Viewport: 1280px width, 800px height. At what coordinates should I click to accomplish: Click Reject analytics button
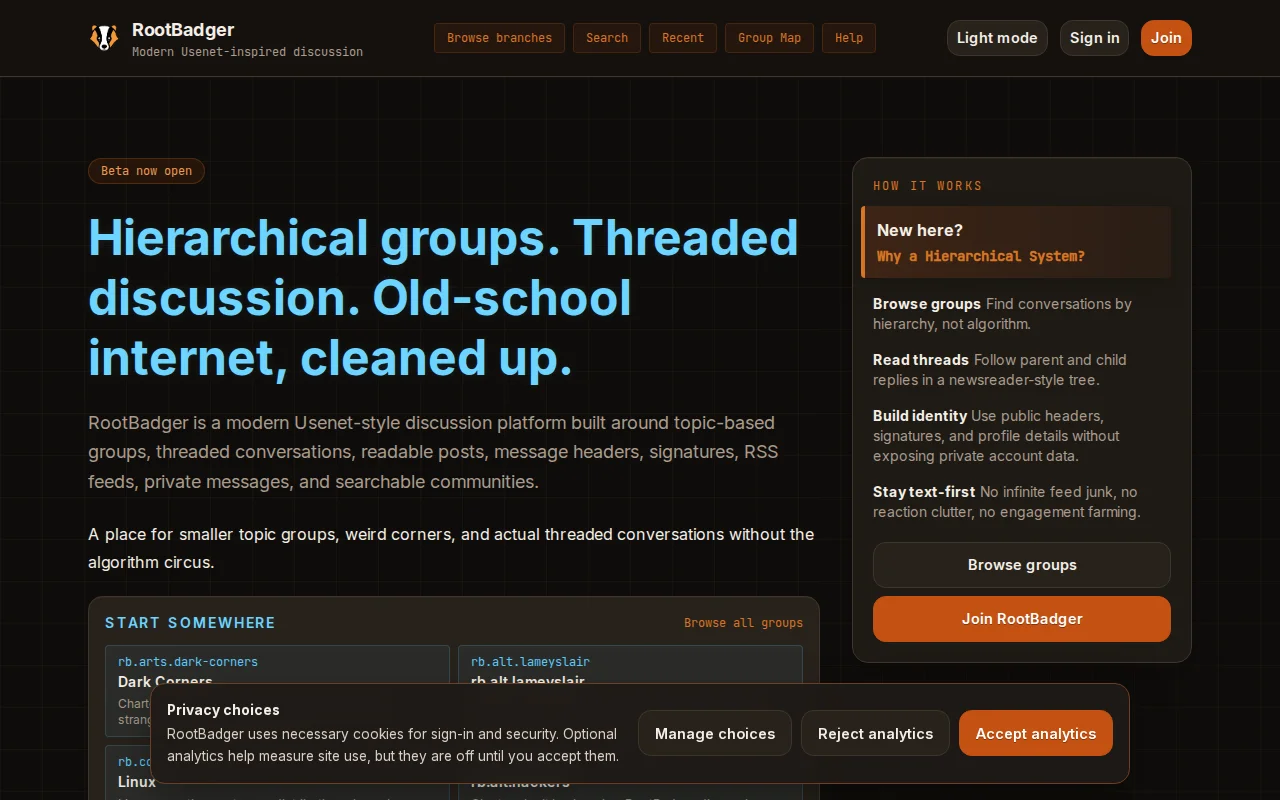pyautogui.click(x=875, y=734)
